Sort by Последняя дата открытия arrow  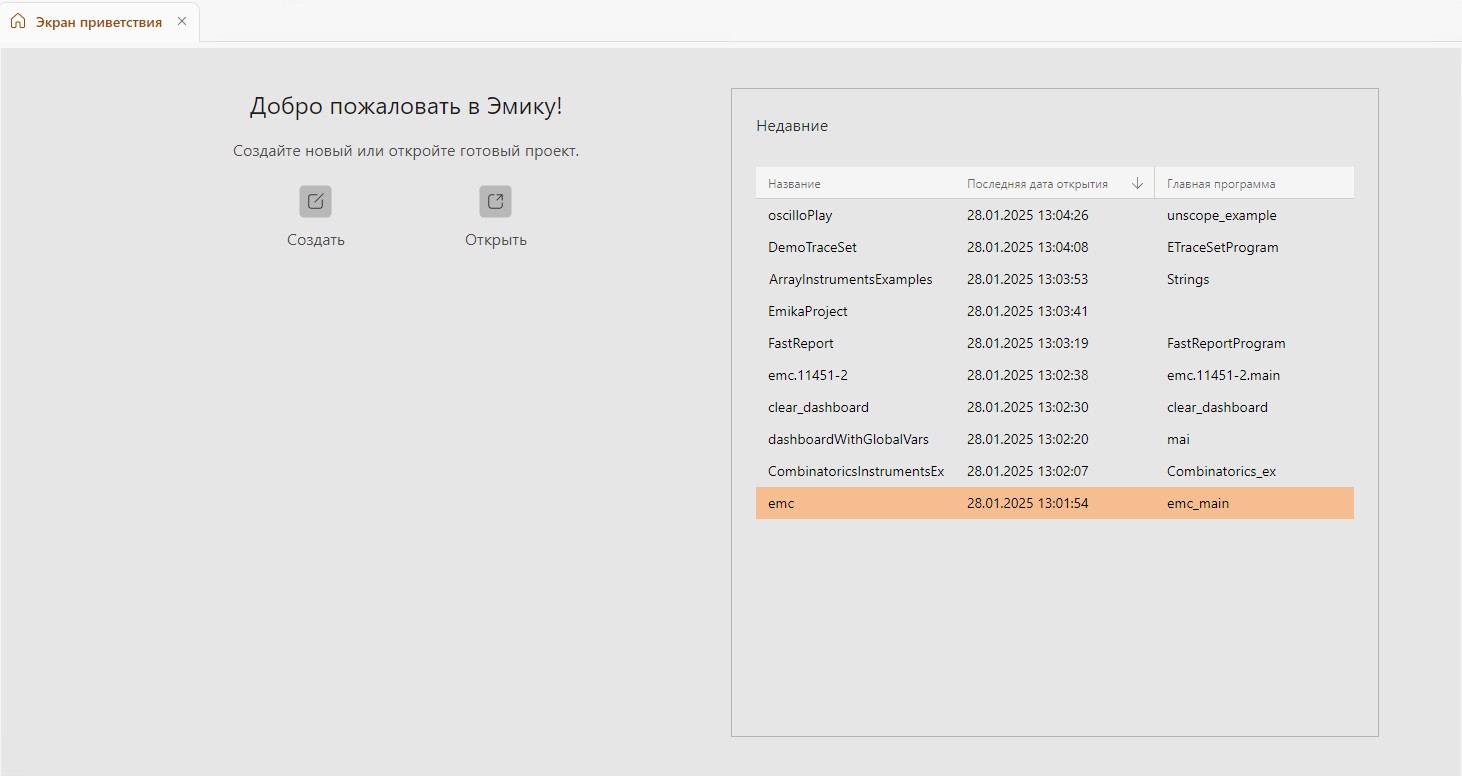pyautogui.click(x=1137, y=183)
